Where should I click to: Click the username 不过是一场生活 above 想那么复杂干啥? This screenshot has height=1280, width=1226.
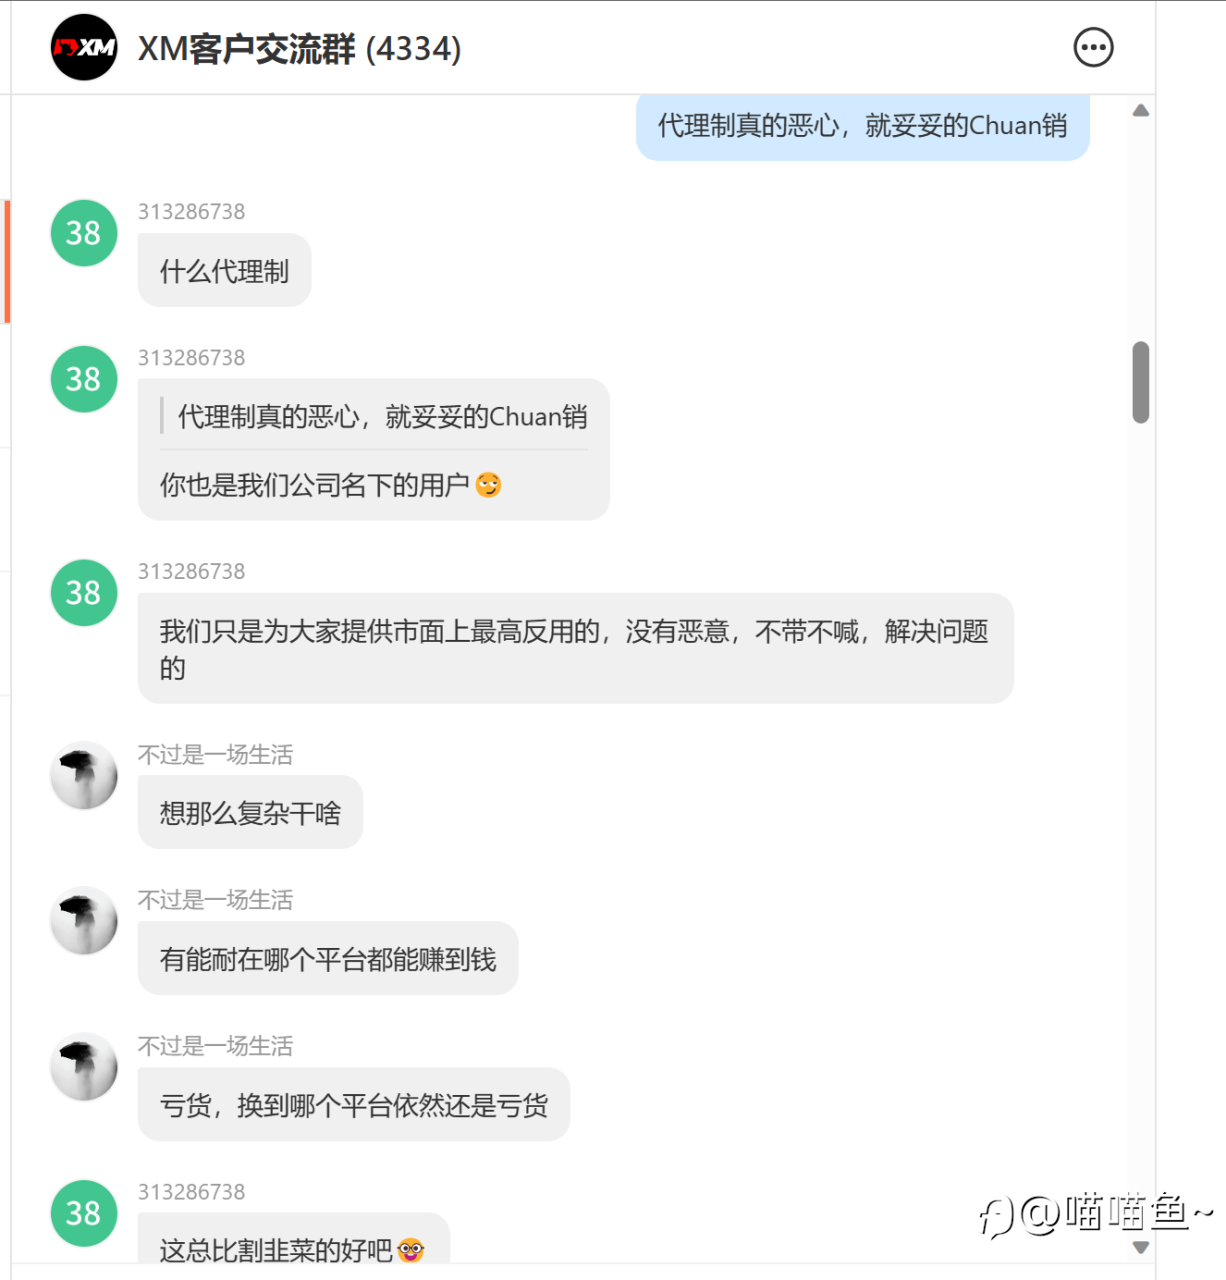point(215,754)
